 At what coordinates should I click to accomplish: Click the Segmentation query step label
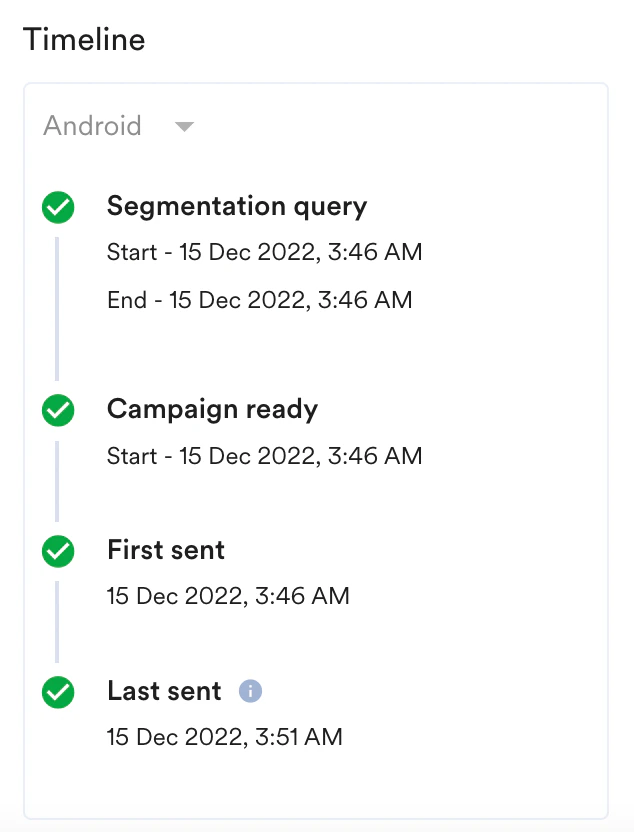tap(237, 206)
